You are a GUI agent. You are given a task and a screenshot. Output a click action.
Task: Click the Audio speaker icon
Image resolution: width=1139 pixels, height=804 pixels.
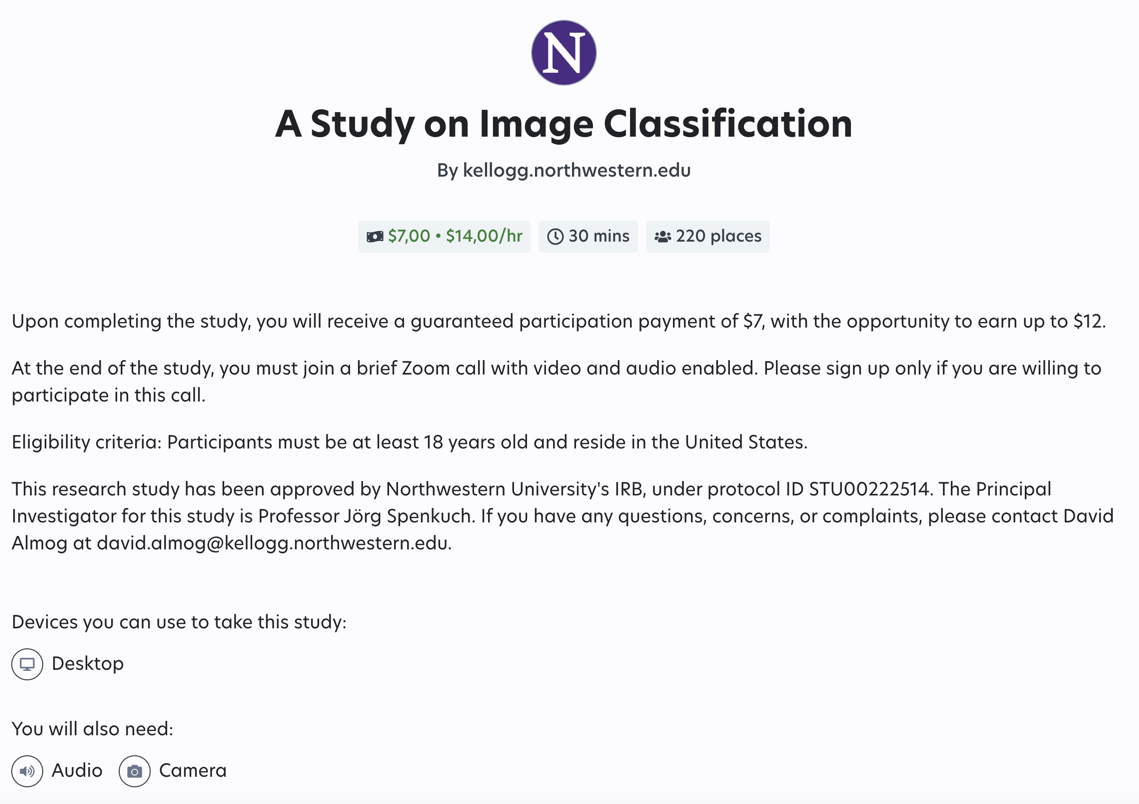(x=27, y=771)
